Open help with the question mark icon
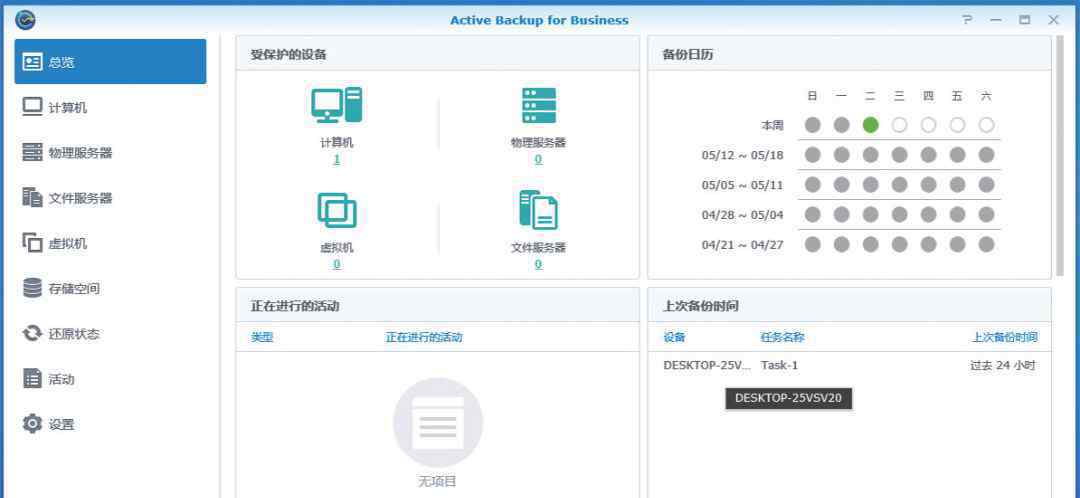The width and height of the screenshot is (1080, 498). 967,20
